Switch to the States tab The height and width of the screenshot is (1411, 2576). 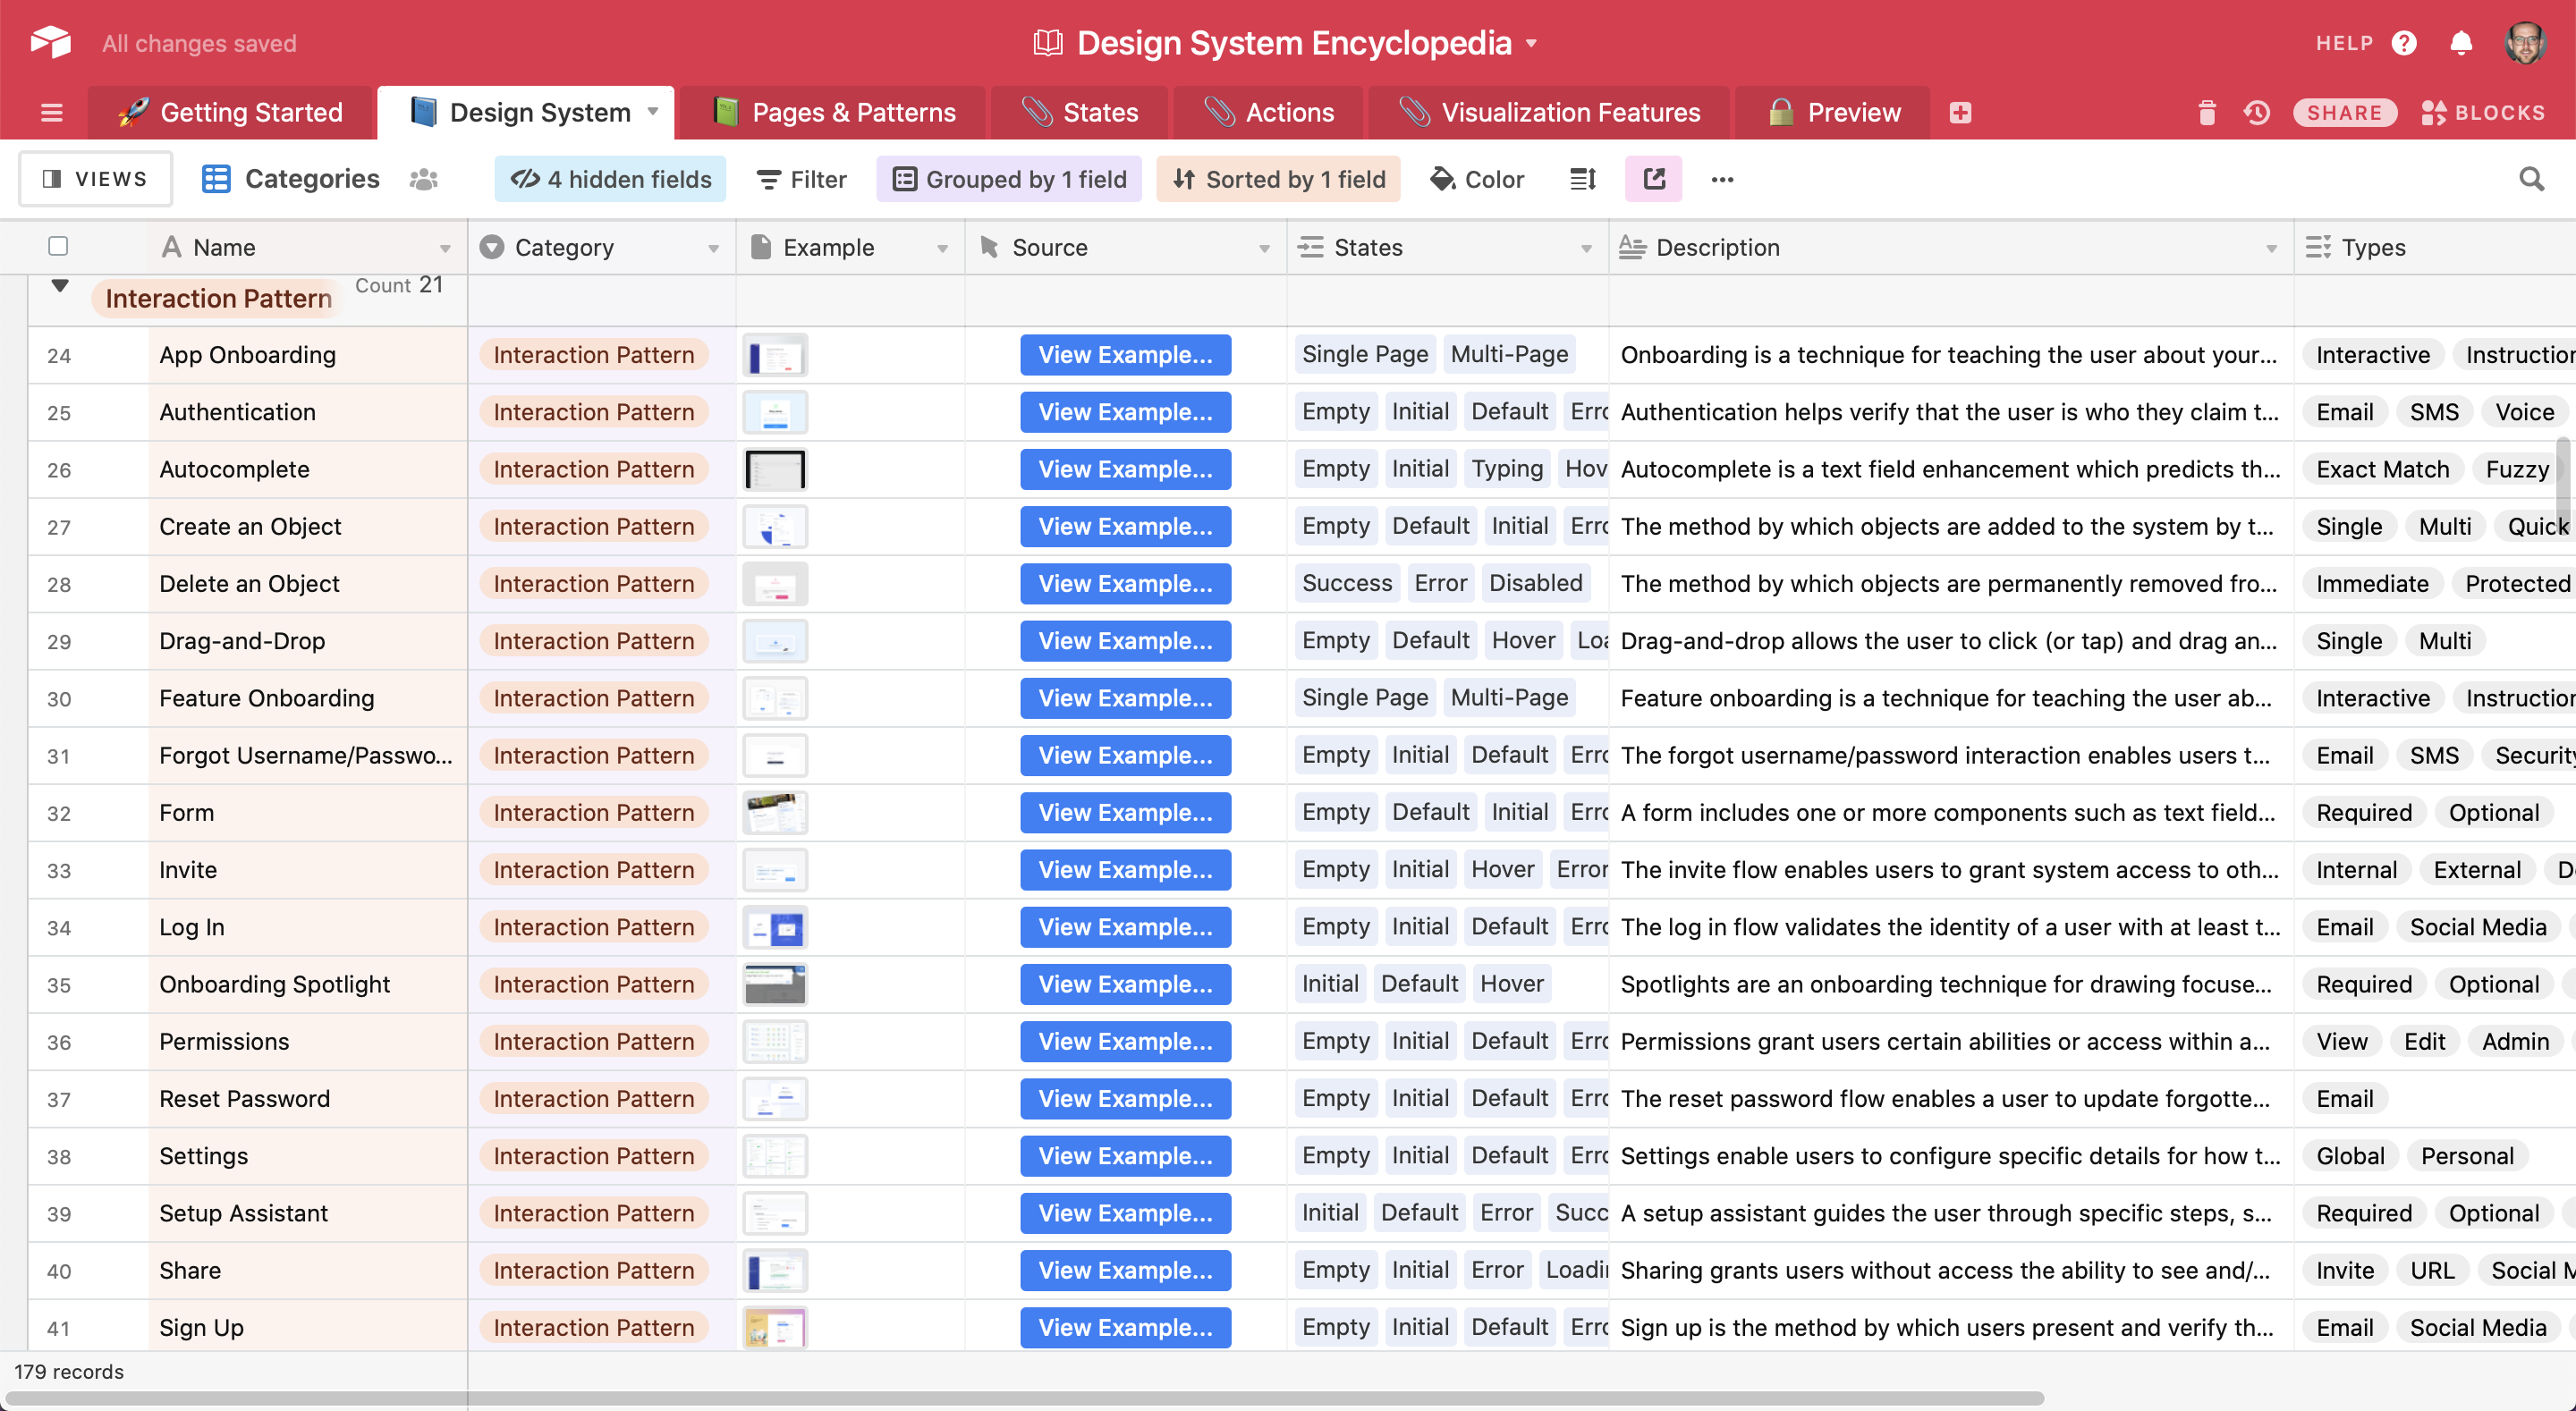click(x=1079, y=112)
